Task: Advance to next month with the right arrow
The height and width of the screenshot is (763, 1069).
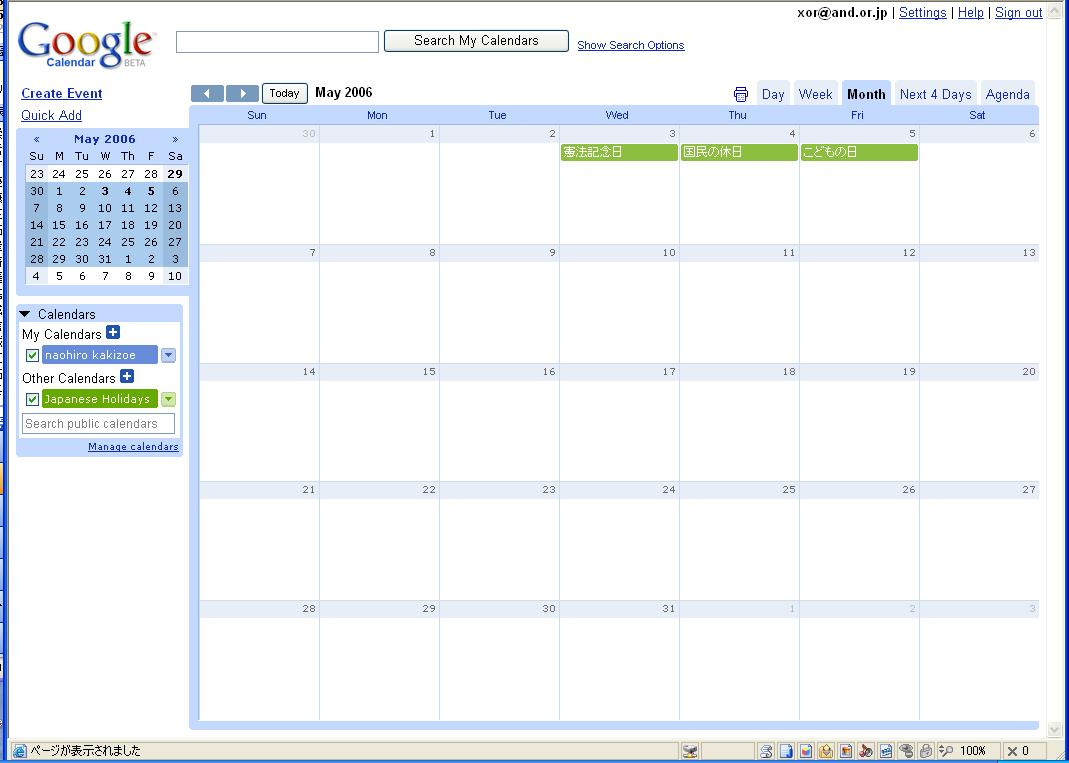Action: tap(242, 93)
